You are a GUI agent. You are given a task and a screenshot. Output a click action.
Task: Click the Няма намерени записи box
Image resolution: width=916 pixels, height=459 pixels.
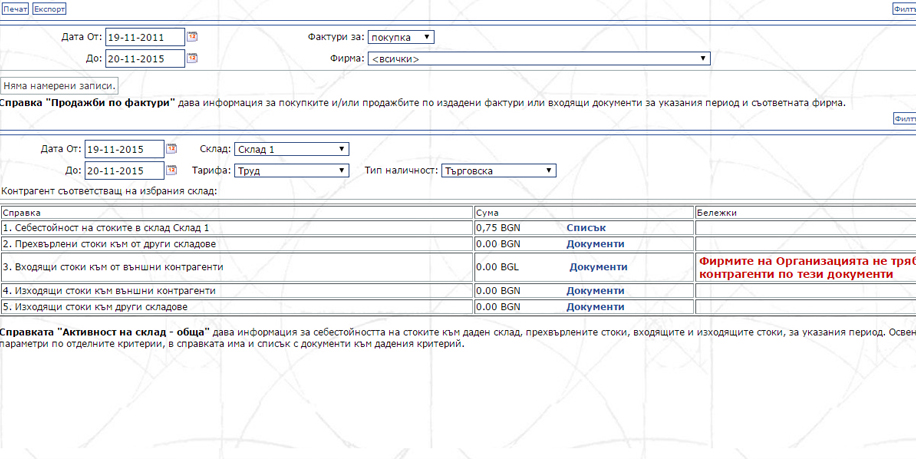click(x=59, y=85)
